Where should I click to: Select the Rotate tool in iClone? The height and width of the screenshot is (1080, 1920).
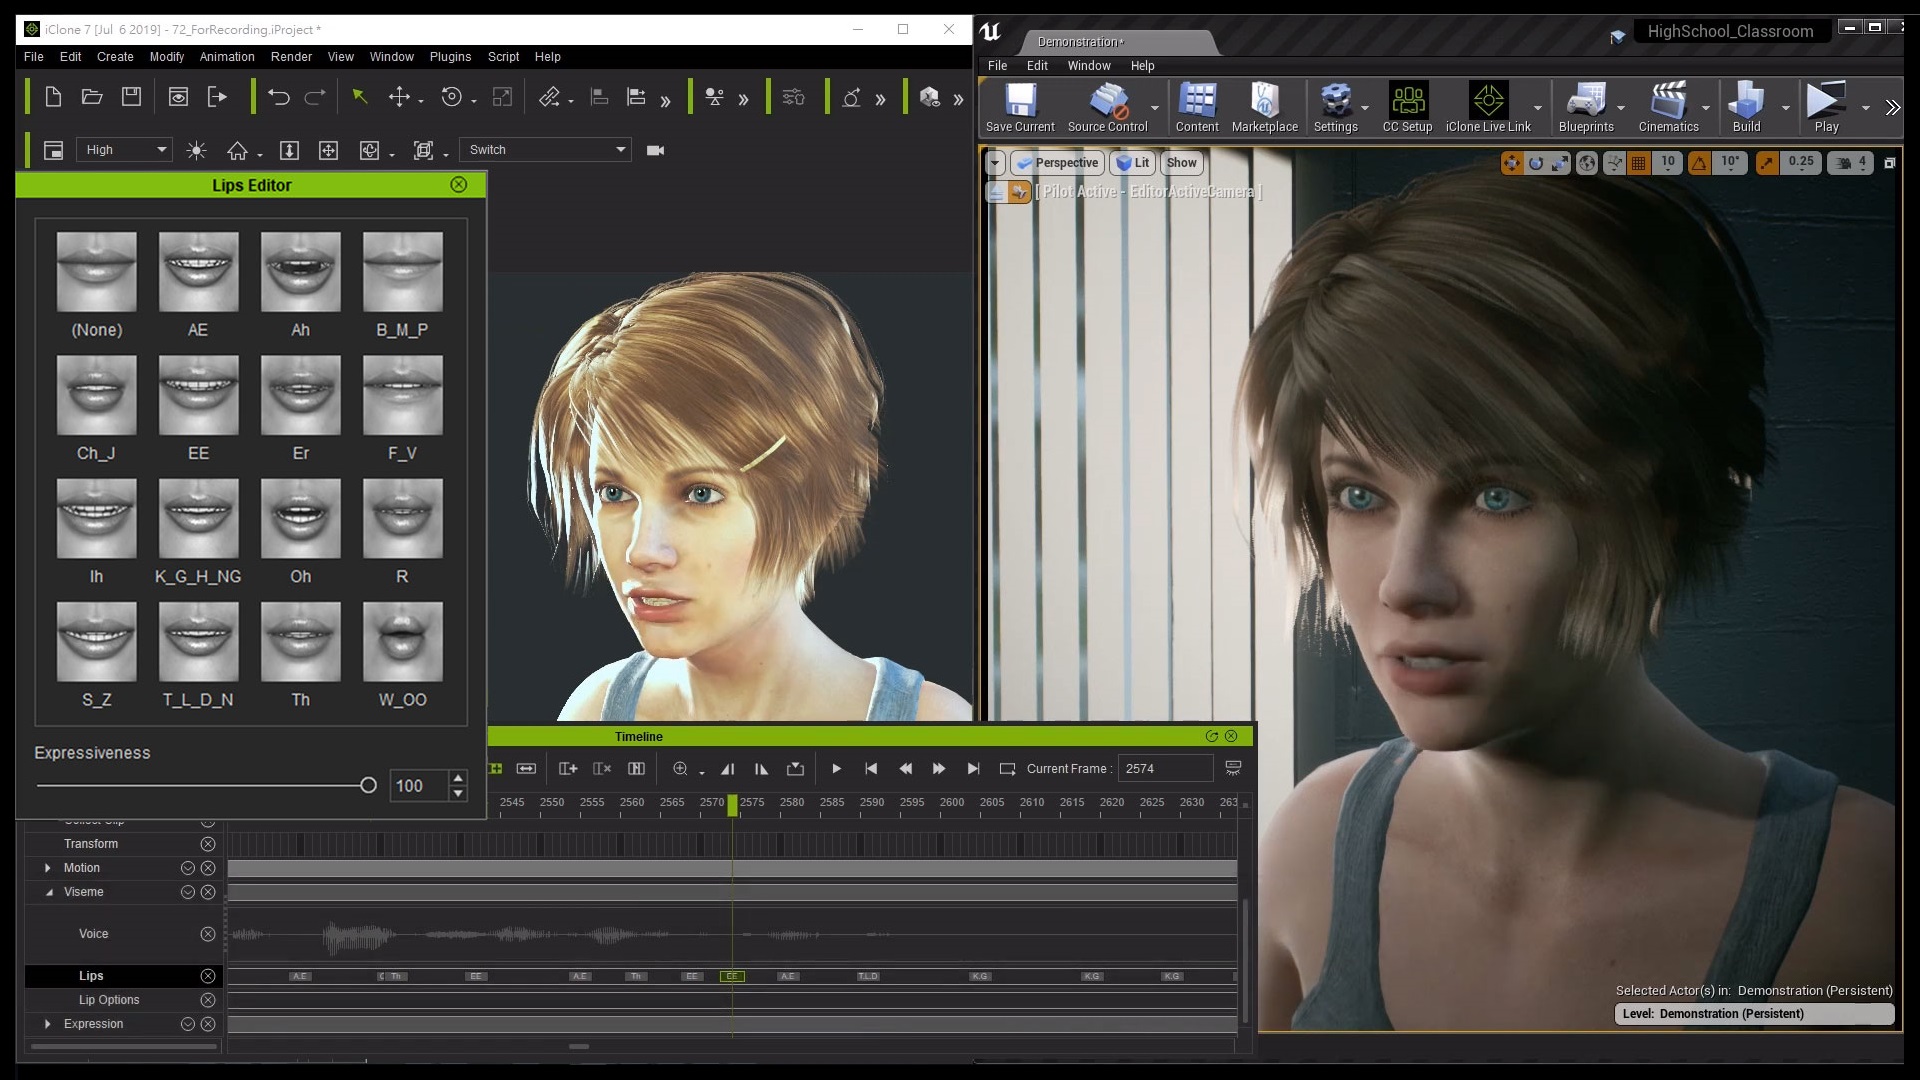(x=452, y=97)
